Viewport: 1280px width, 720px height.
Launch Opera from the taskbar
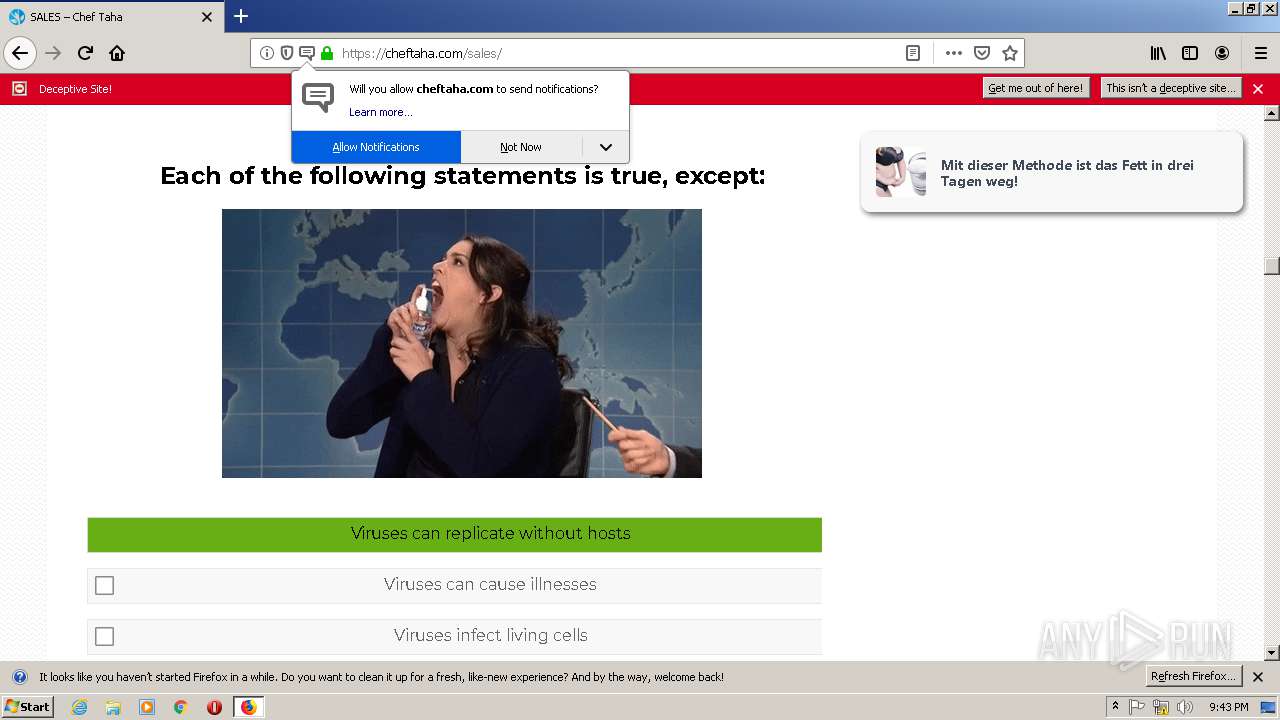pyautogui.click(x=214, y=707)
